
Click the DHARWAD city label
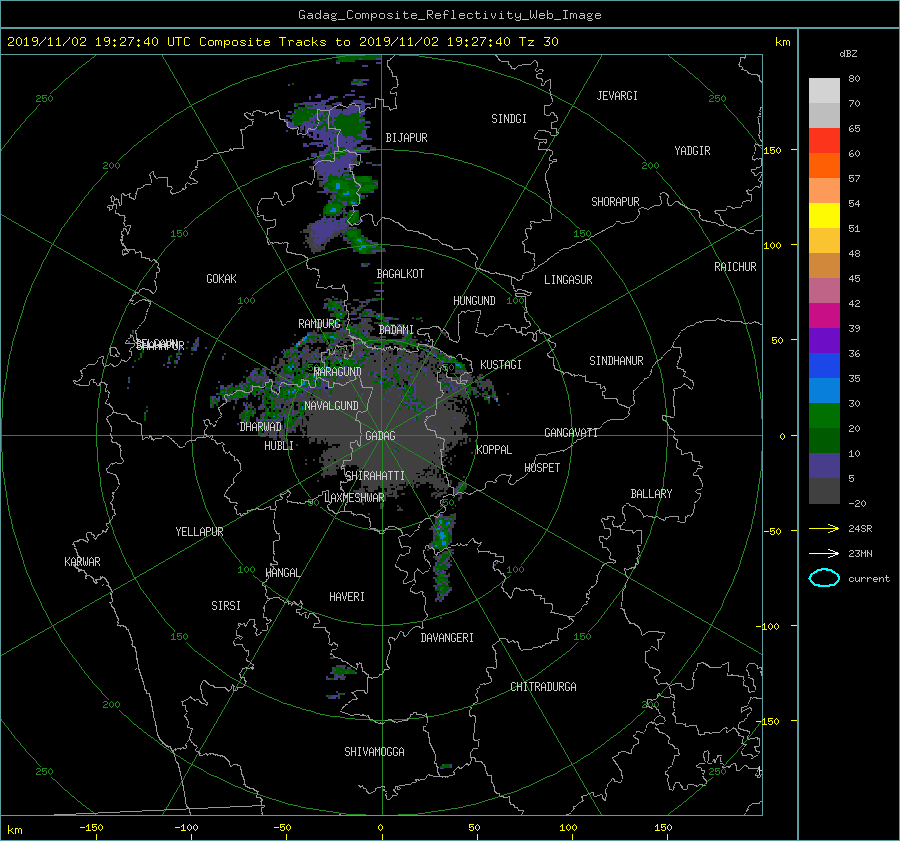261,427
